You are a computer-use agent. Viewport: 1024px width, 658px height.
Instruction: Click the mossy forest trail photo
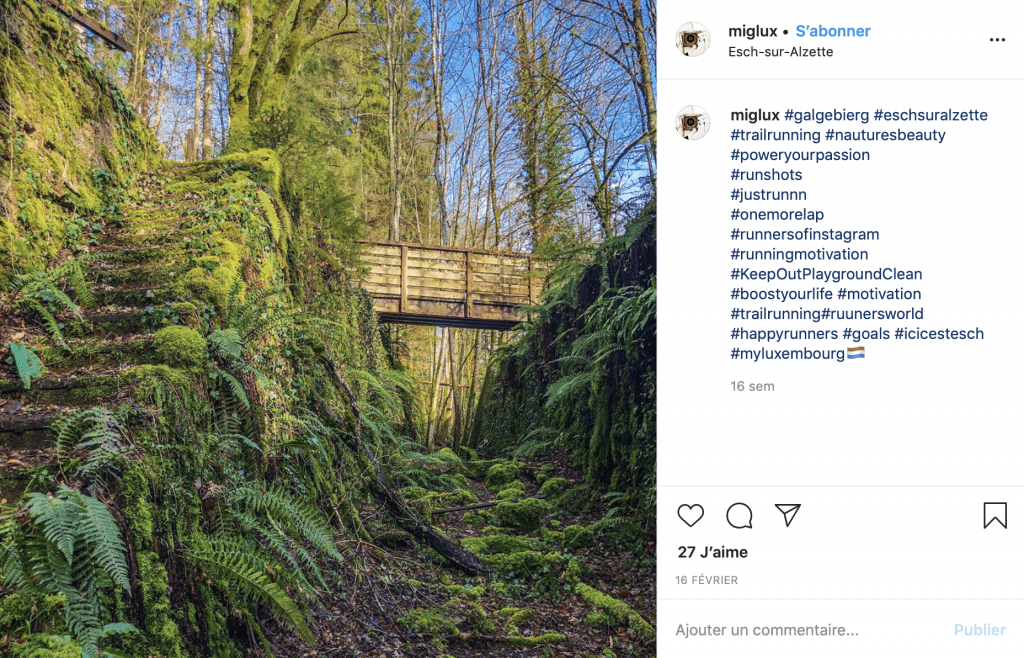(x=328, y=329)
